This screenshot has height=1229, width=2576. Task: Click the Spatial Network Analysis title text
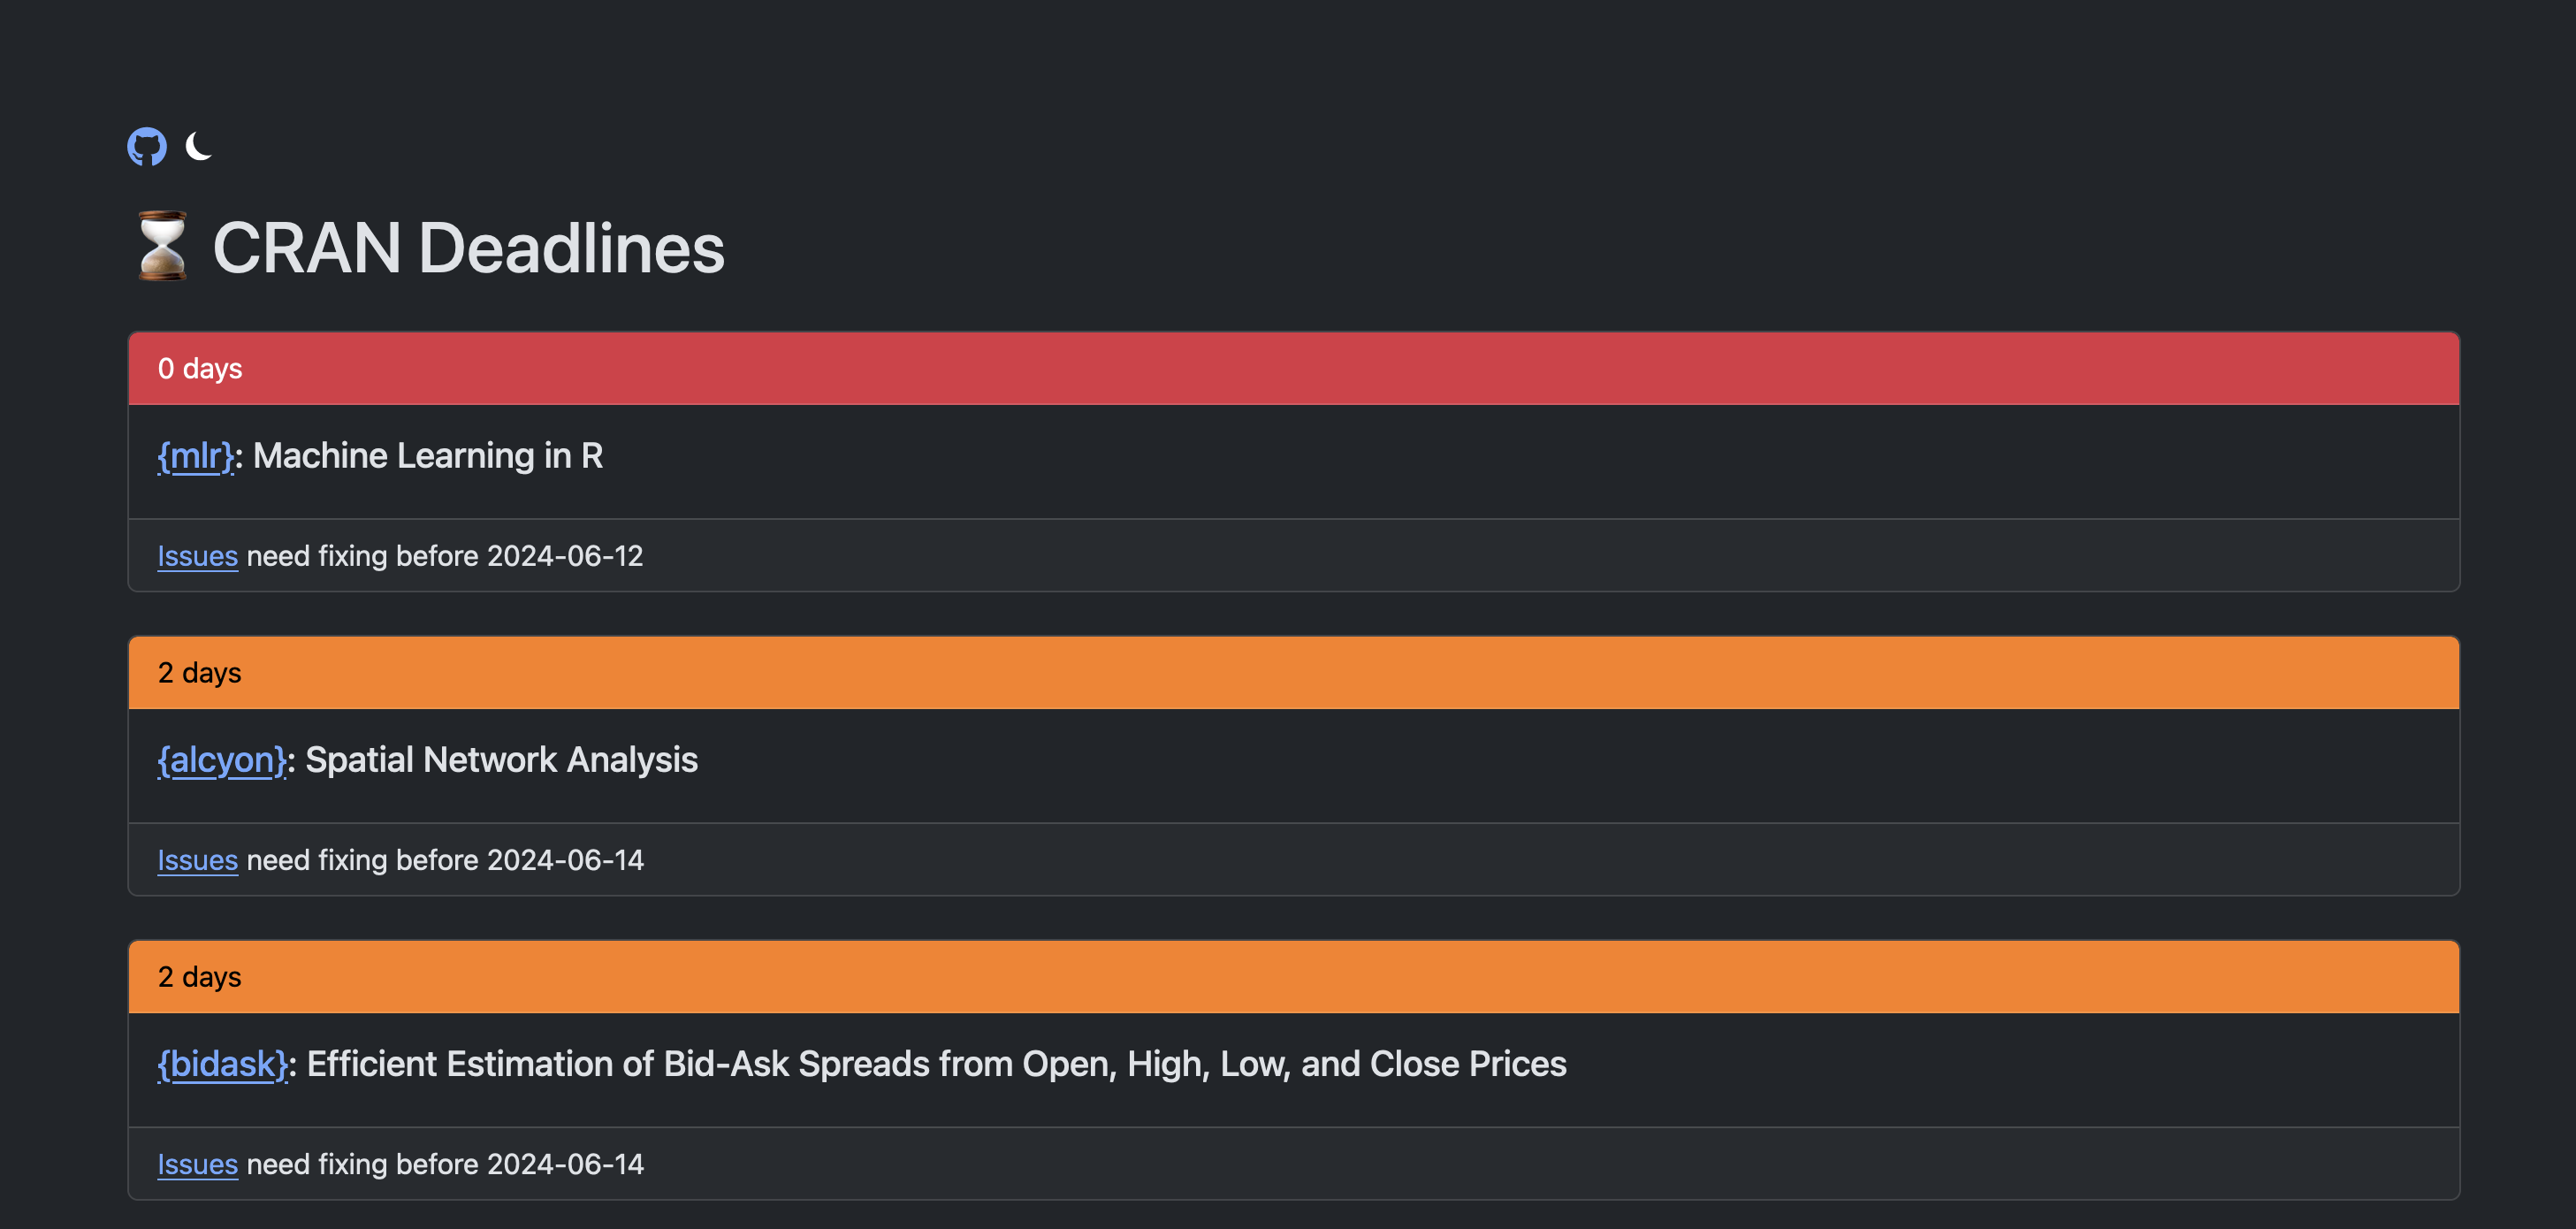click(x=501, y=760)
